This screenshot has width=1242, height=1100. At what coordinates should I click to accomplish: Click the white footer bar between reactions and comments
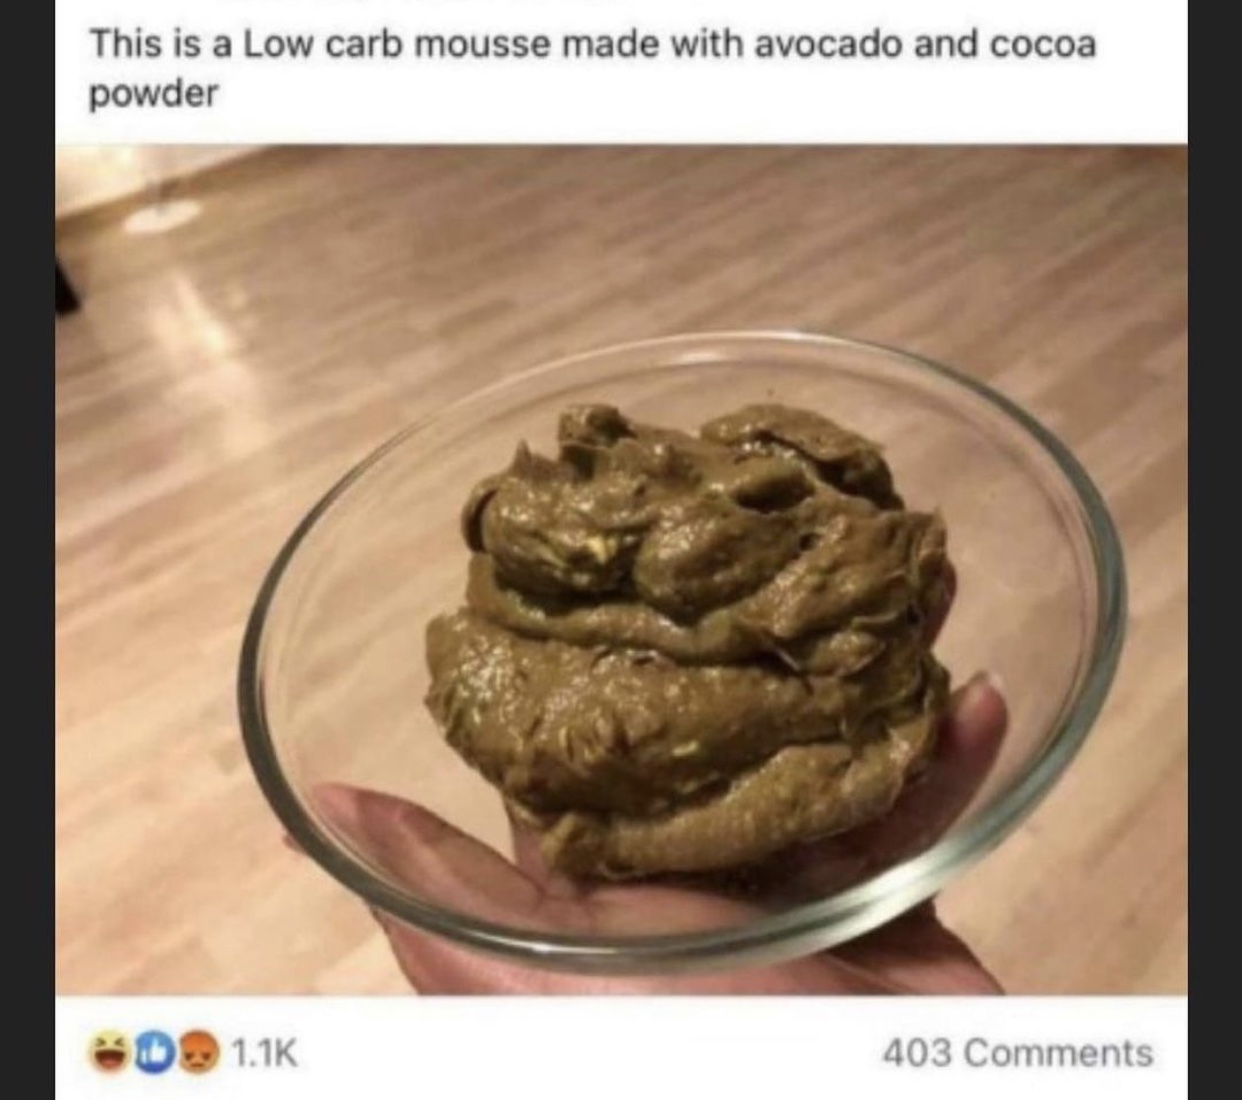[x=590, y=1053]
